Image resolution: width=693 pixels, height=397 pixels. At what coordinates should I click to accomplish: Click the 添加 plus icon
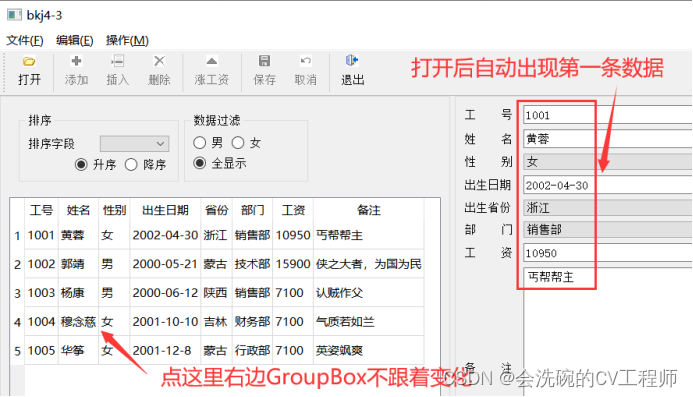[76, 61]
